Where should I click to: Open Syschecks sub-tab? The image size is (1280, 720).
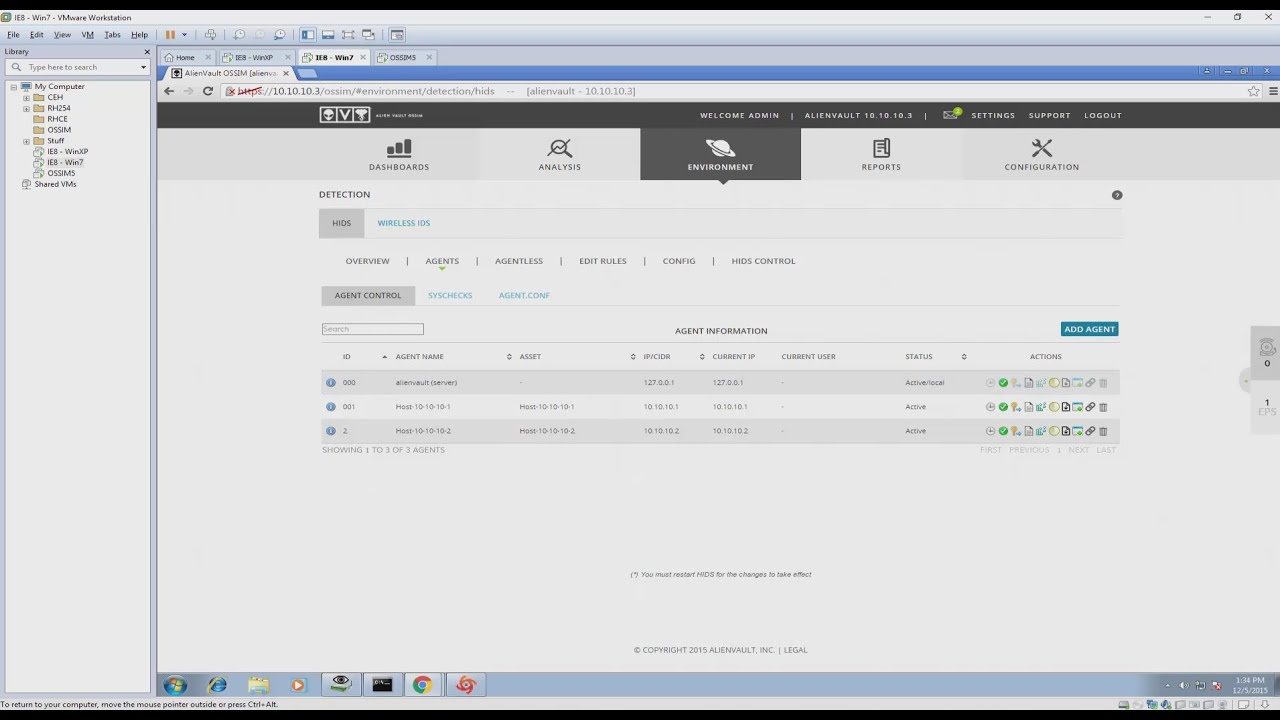point(450,296)
